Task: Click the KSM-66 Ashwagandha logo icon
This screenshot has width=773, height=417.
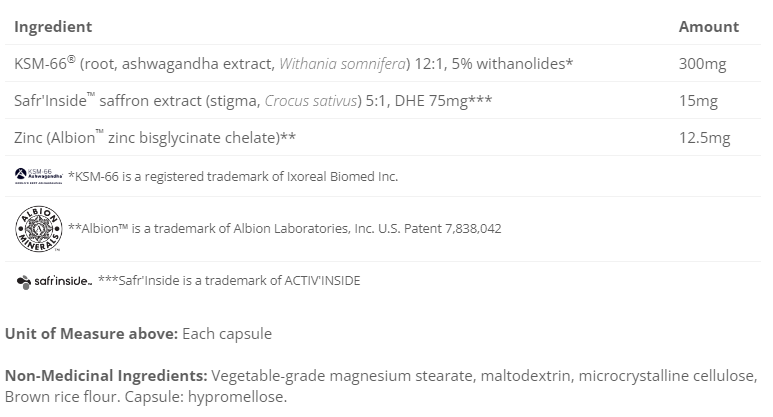Action: coord(39,176)
